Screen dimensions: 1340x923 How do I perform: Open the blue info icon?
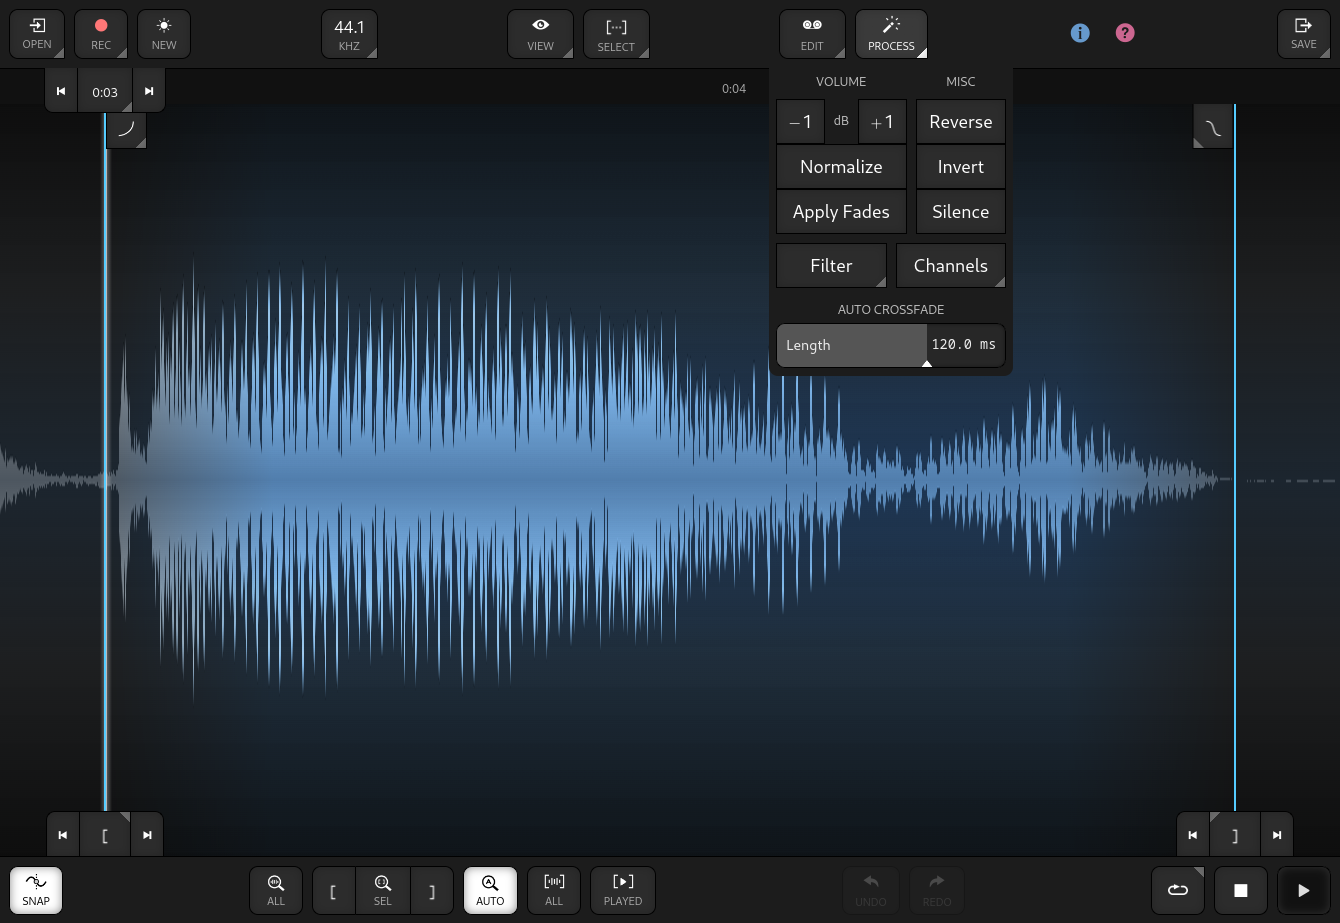[x=1080, y=33]
